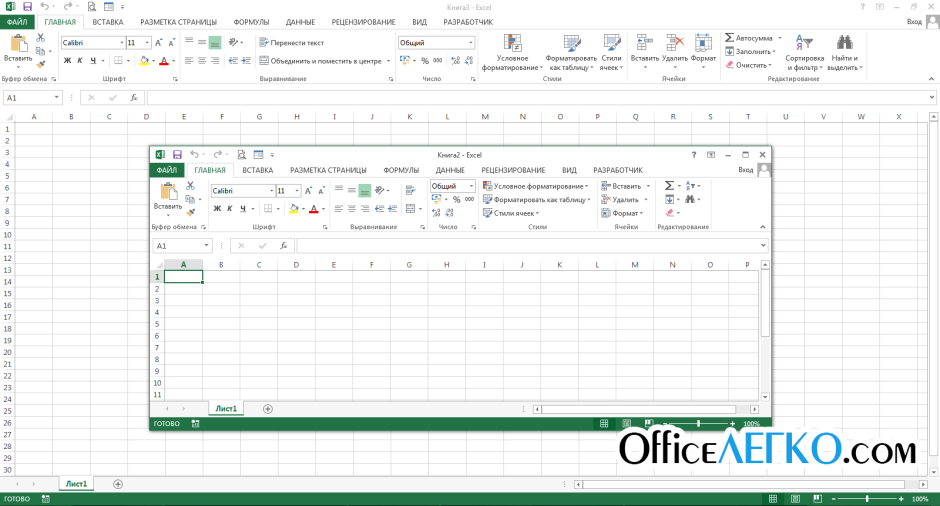This screenshot has width=940, height=506.
Task: Add new sheet in Книга2 window
Action: coord(268,409)
